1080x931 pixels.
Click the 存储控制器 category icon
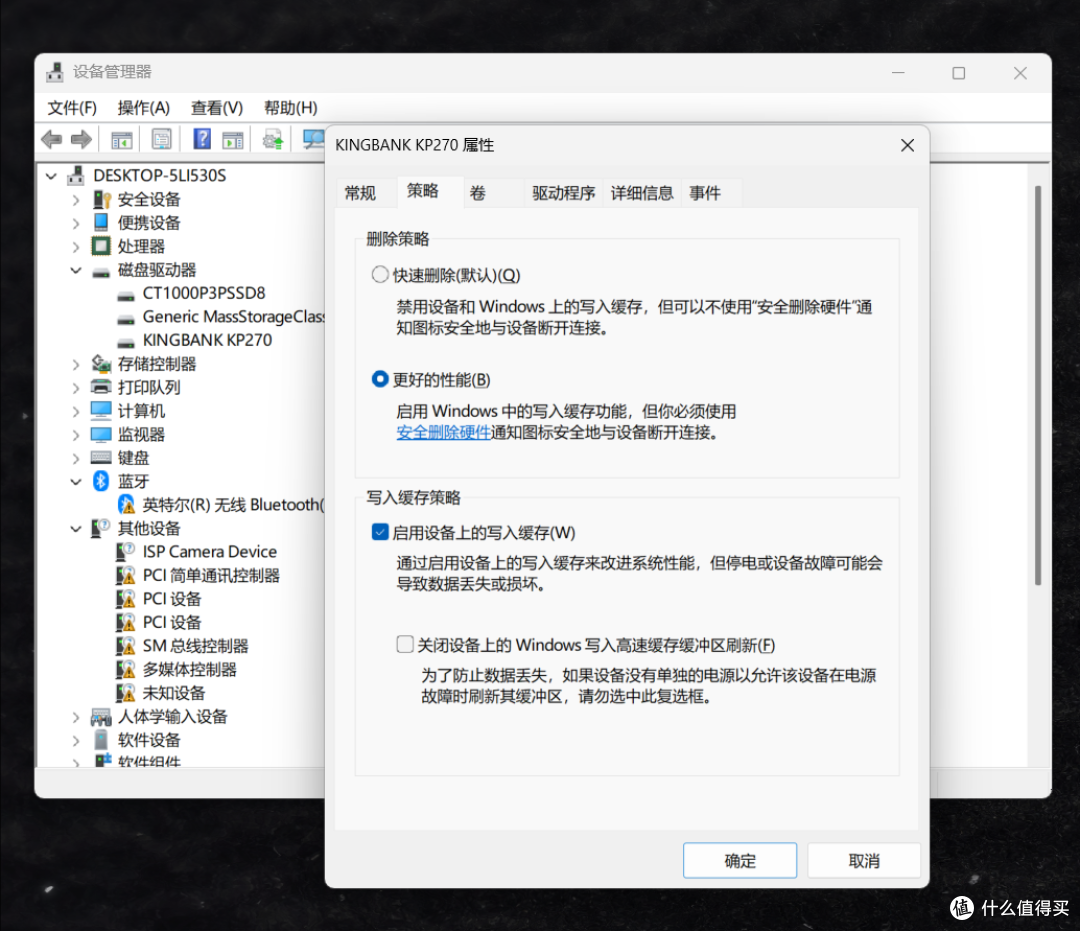coord(101,364)
